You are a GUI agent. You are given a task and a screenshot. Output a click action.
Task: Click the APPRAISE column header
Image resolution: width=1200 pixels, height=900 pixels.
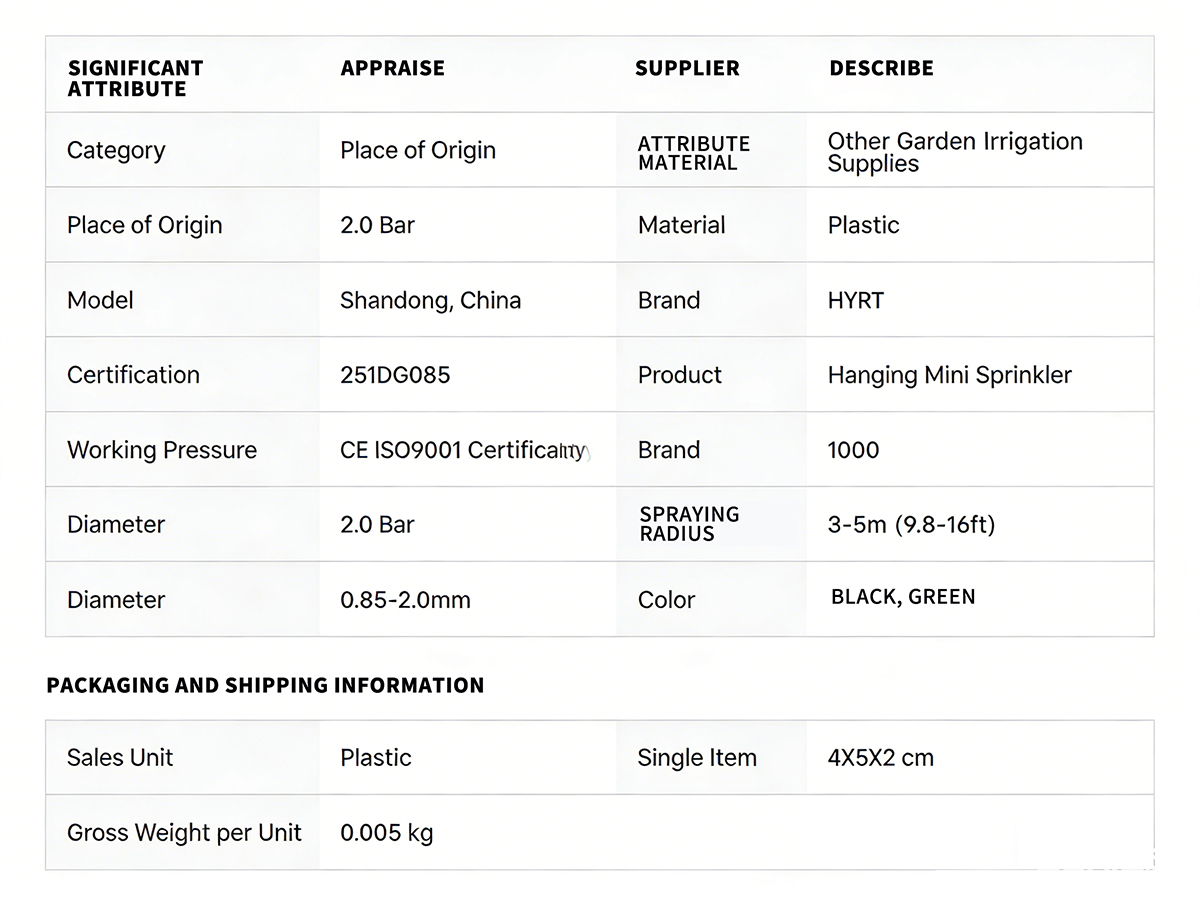coord(392,68)
